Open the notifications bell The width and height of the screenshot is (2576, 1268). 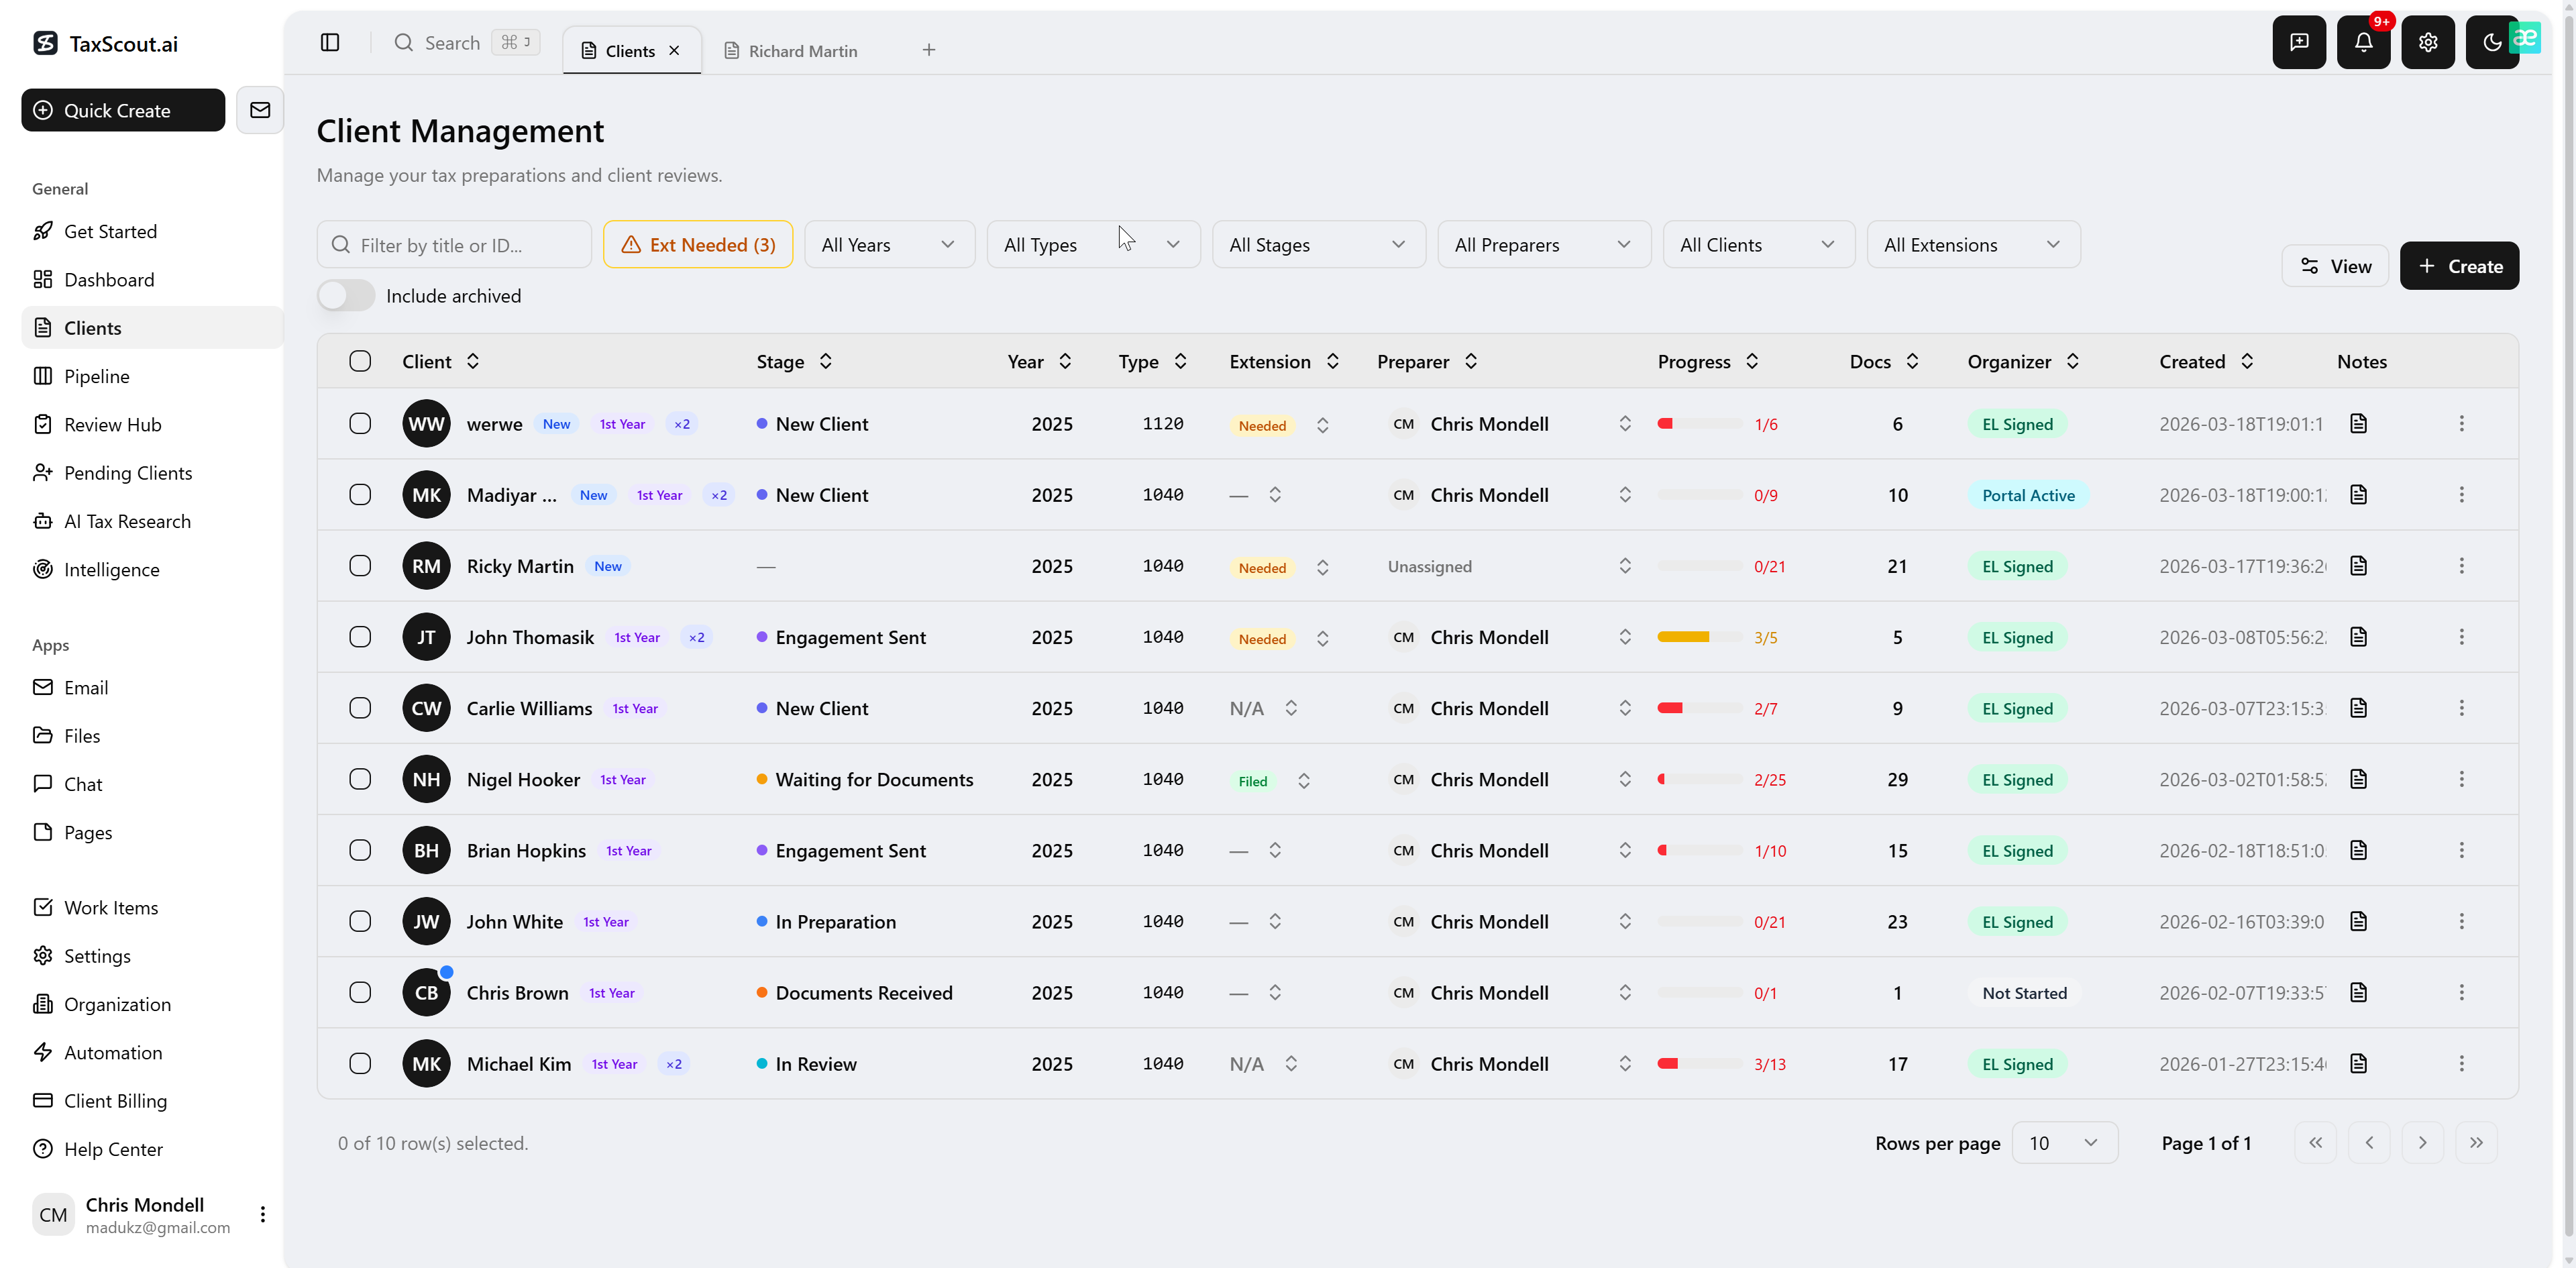(x=2363, y=42)
